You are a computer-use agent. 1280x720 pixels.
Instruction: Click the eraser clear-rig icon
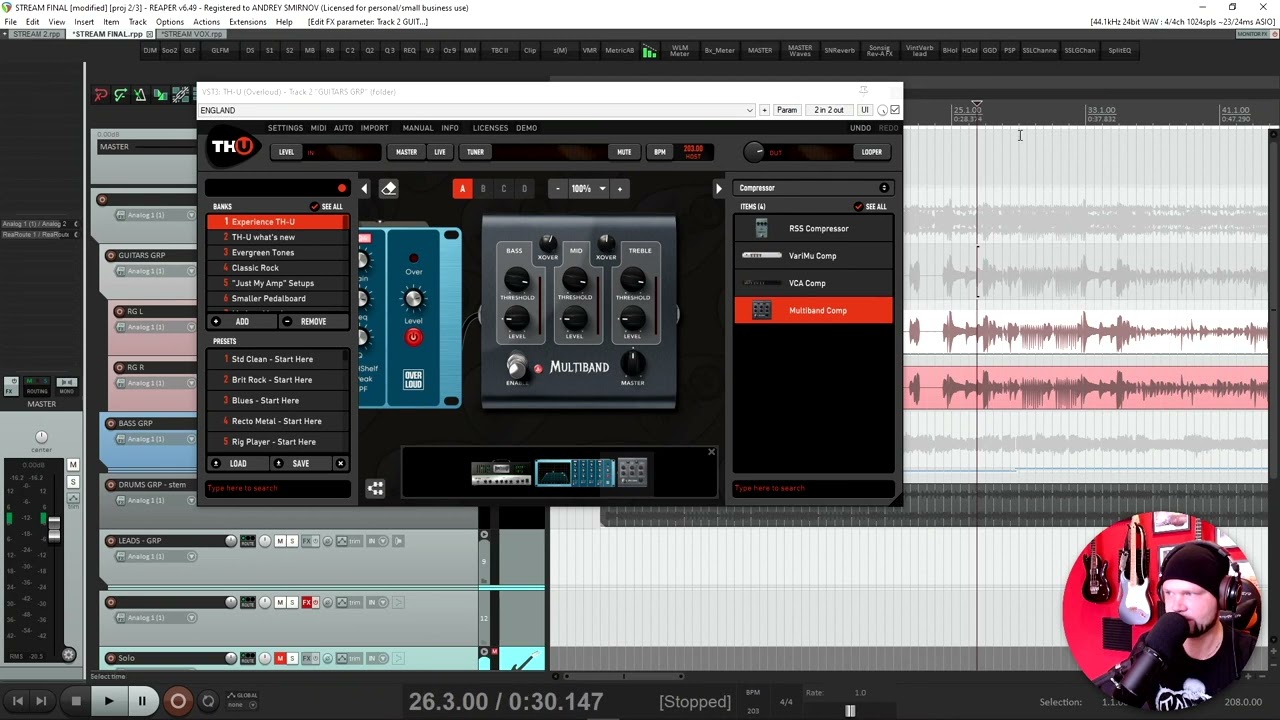[x=389, y=188]
